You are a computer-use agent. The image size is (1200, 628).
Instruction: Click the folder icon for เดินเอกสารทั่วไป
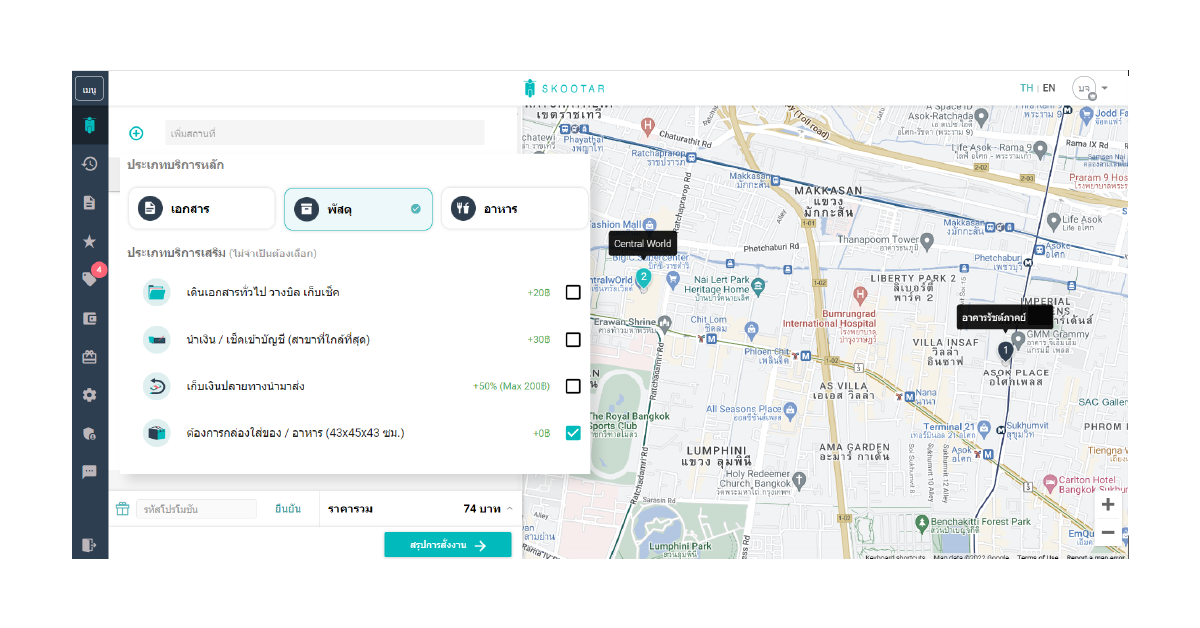point(157,292)
